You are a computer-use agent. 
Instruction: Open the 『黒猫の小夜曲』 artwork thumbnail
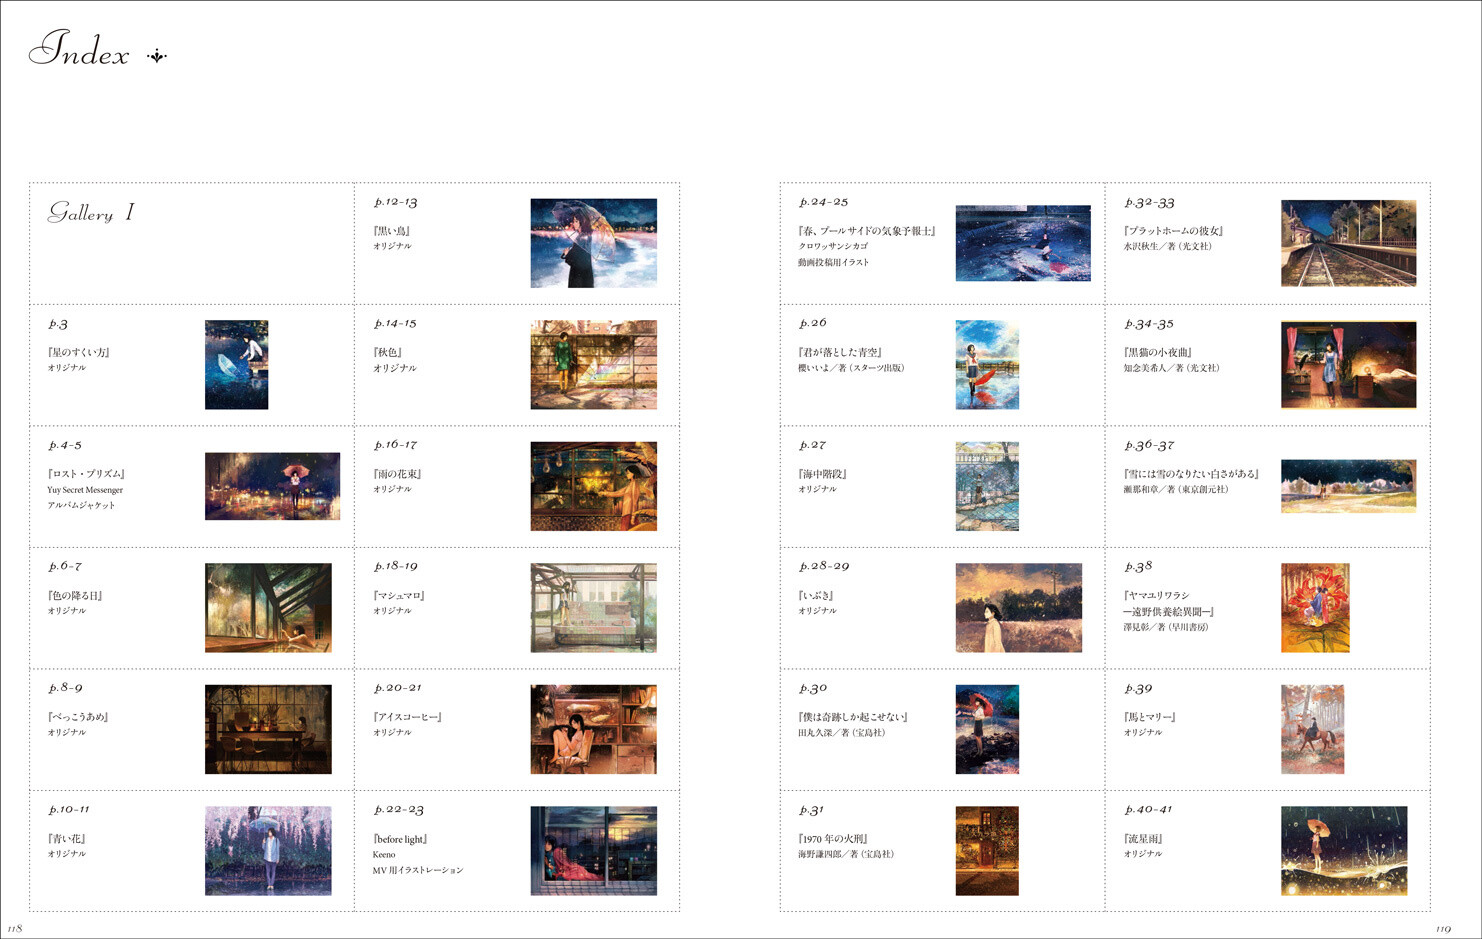click(x=1348, y=365)
